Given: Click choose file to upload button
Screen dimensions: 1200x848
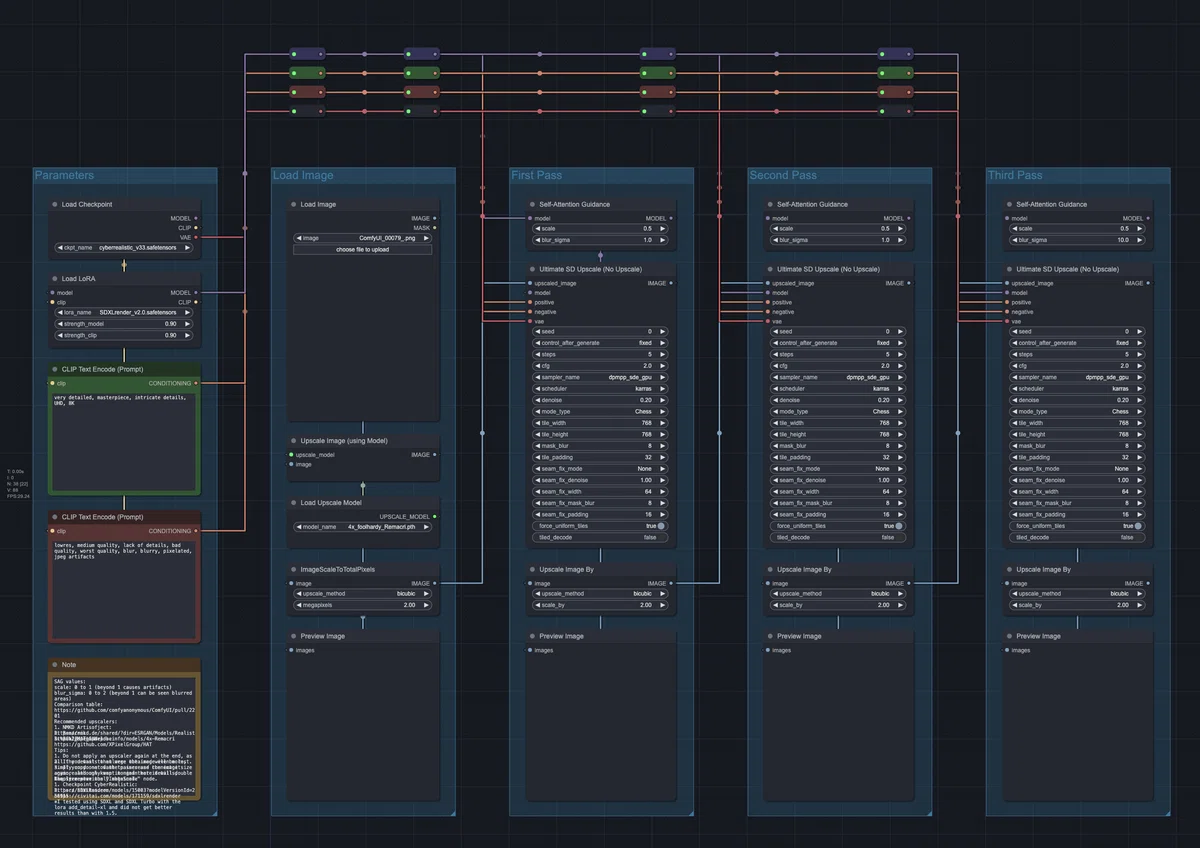Looking at the screenshot, I should click(362, 249).
